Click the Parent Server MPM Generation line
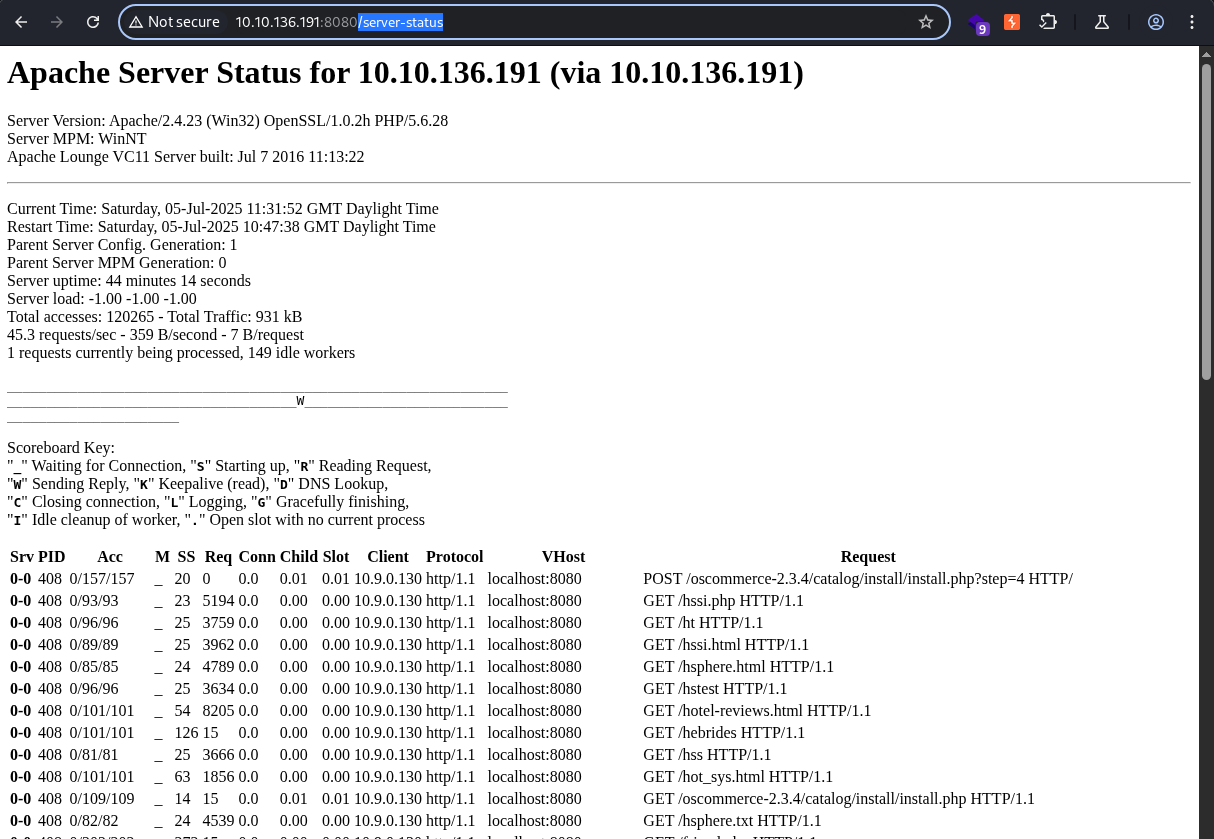 pyautogui.click(x=116, y=263)
